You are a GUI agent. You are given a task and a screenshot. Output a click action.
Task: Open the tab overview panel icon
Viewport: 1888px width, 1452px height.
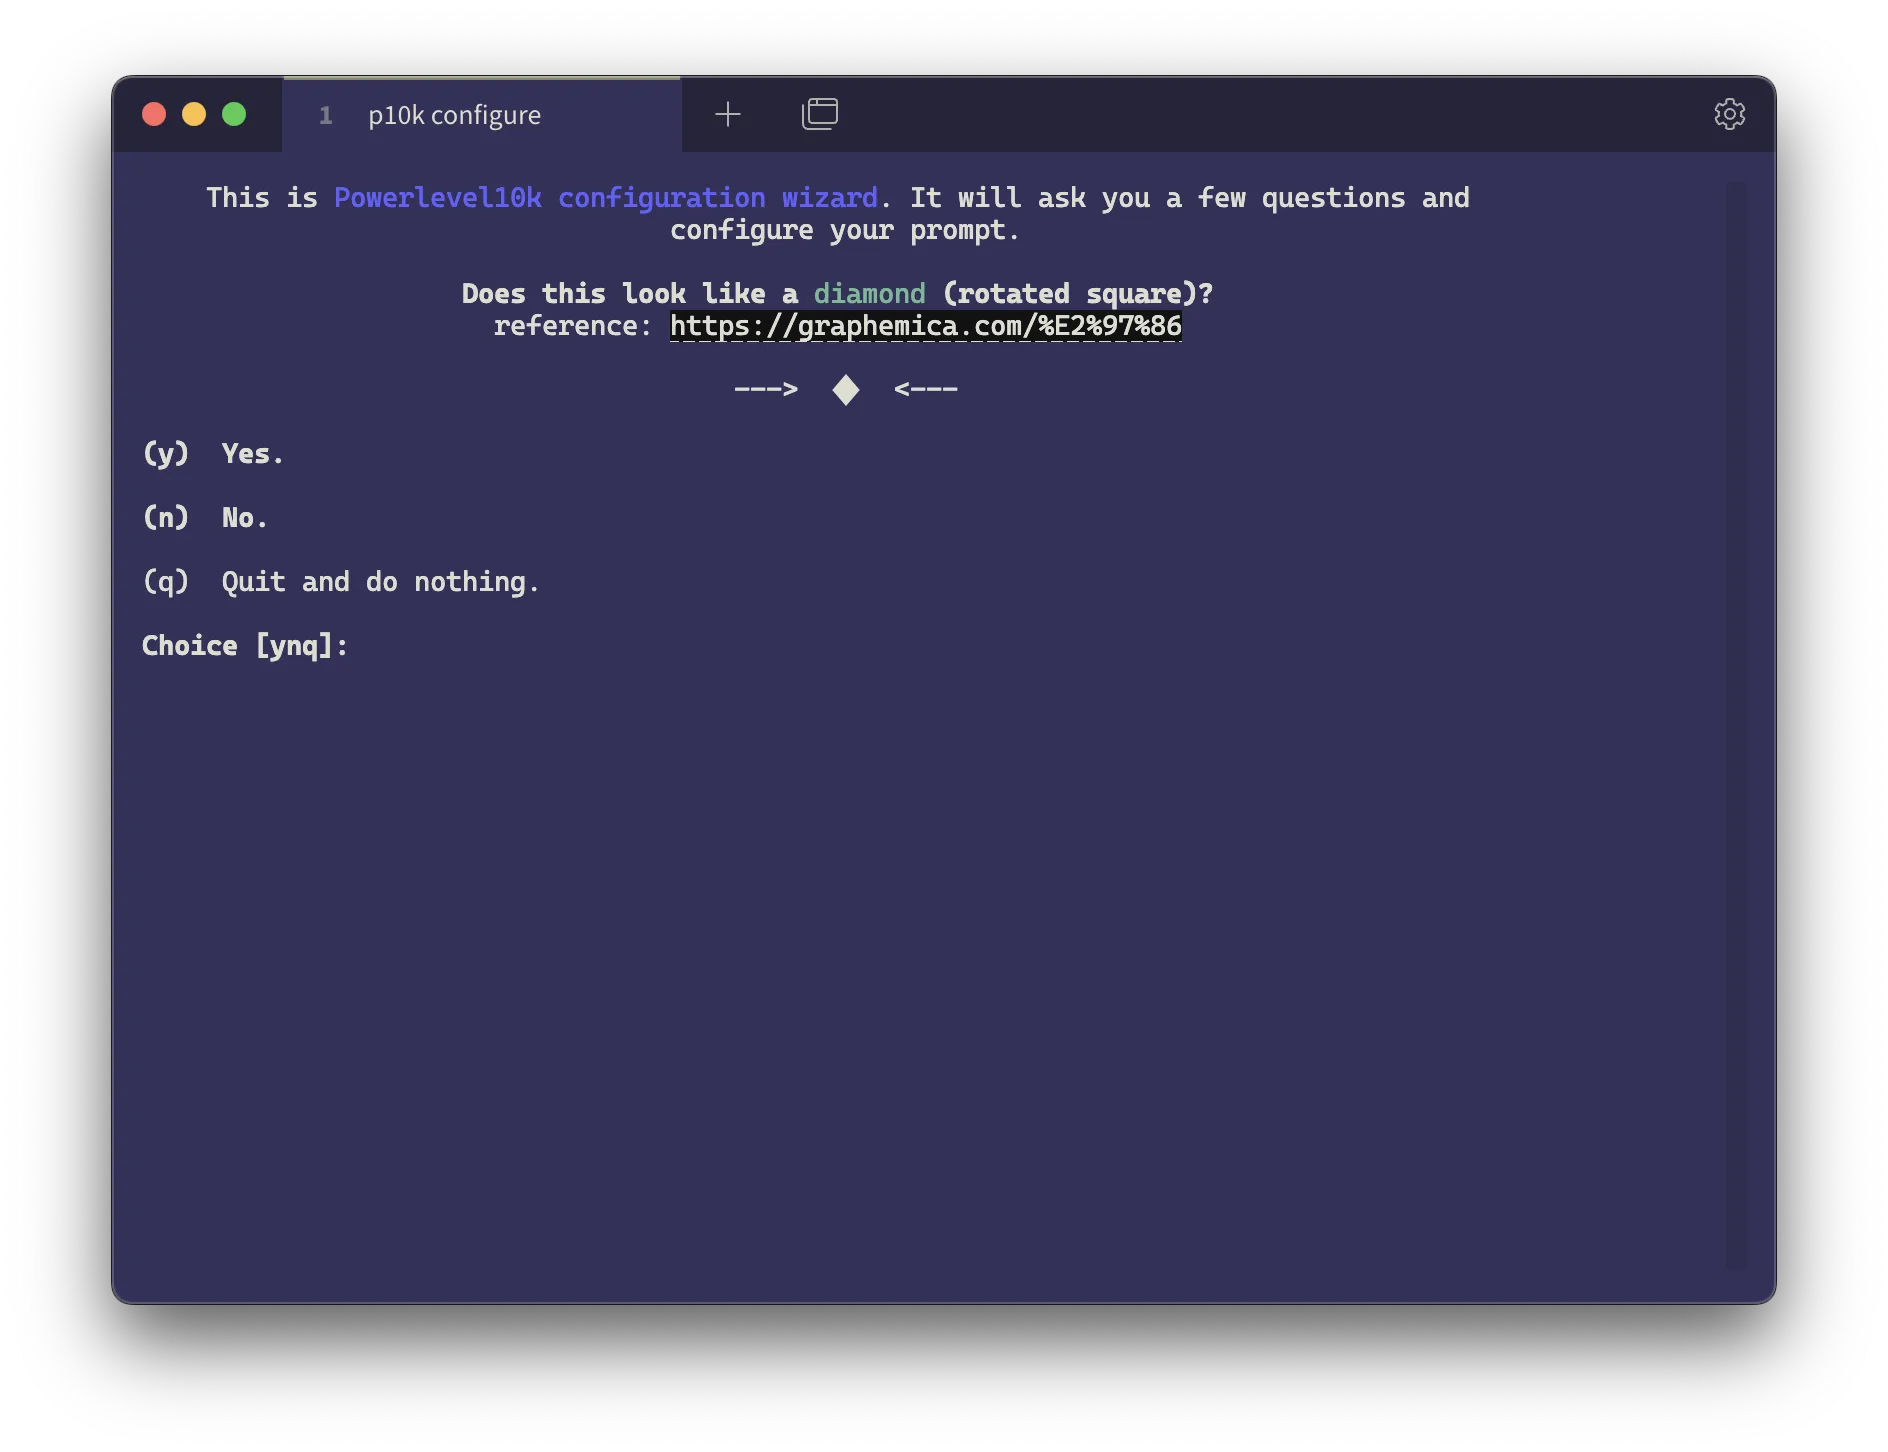(x=820, y=114)
